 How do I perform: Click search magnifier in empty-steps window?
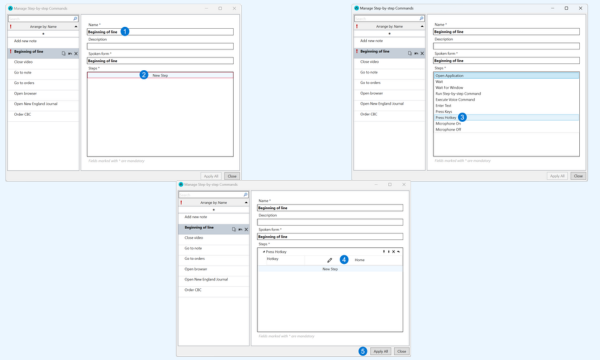pos(75,18)
